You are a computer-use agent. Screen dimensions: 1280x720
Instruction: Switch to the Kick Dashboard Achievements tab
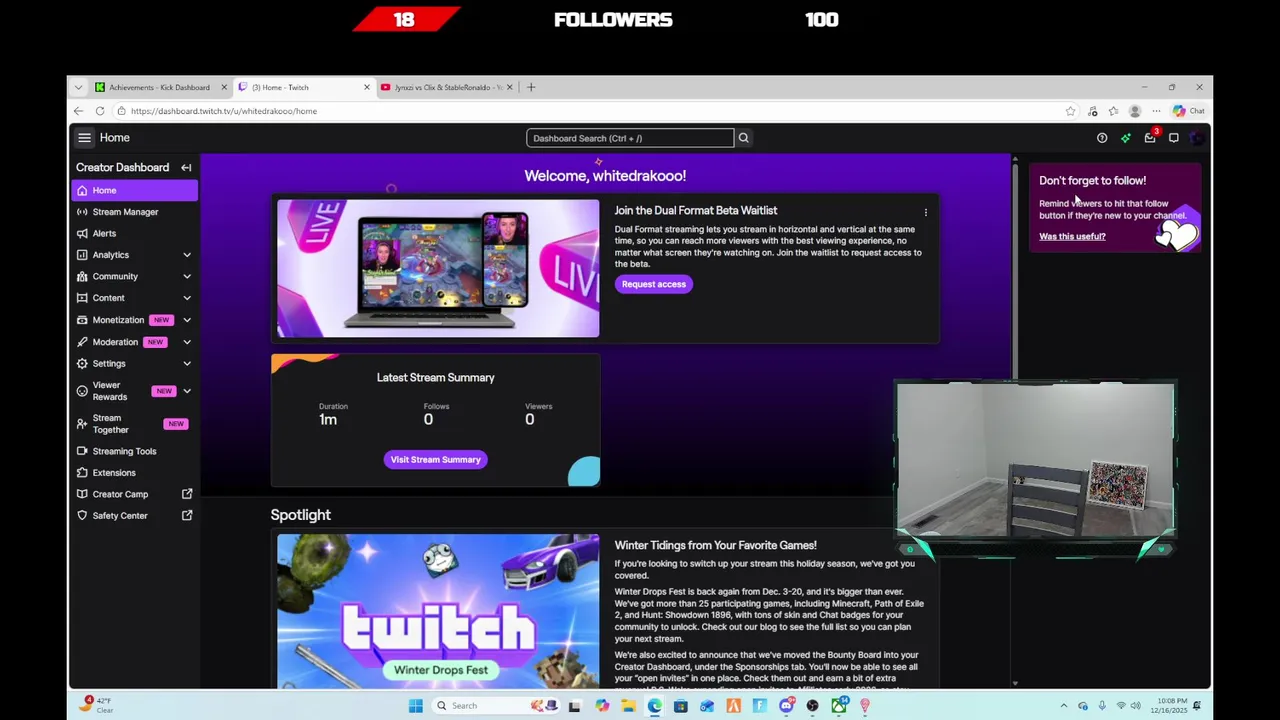pyautogui.click(x=159, y=87)
